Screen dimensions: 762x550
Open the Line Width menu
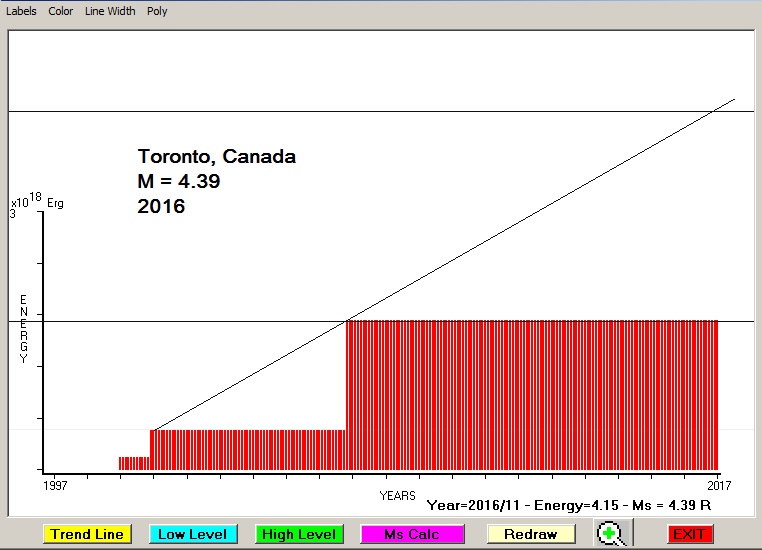click(x=110, y=11)
